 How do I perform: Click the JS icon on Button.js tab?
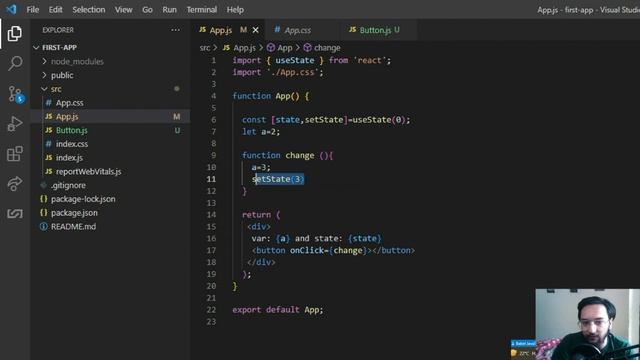(x=352, y=30)
